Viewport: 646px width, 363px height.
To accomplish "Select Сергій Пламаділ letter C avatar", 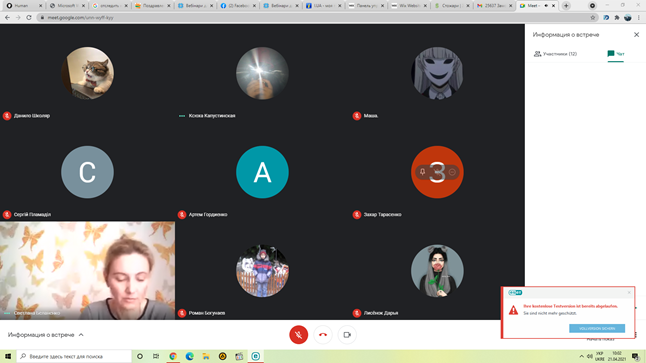I will tap(87, 172).
